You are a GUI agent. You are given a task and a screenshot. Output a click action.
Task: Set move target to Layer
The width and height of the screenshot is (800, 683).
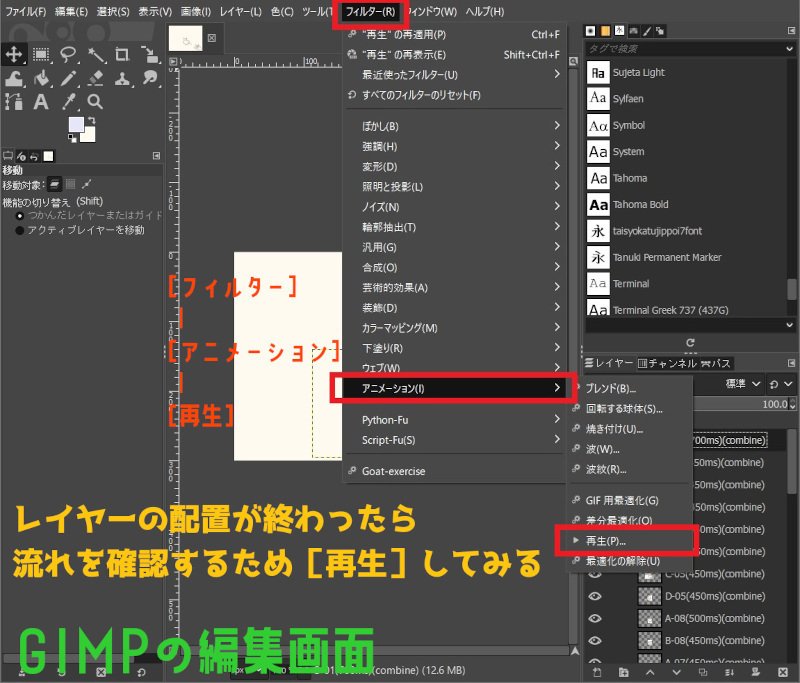click(x=55, y=184)
